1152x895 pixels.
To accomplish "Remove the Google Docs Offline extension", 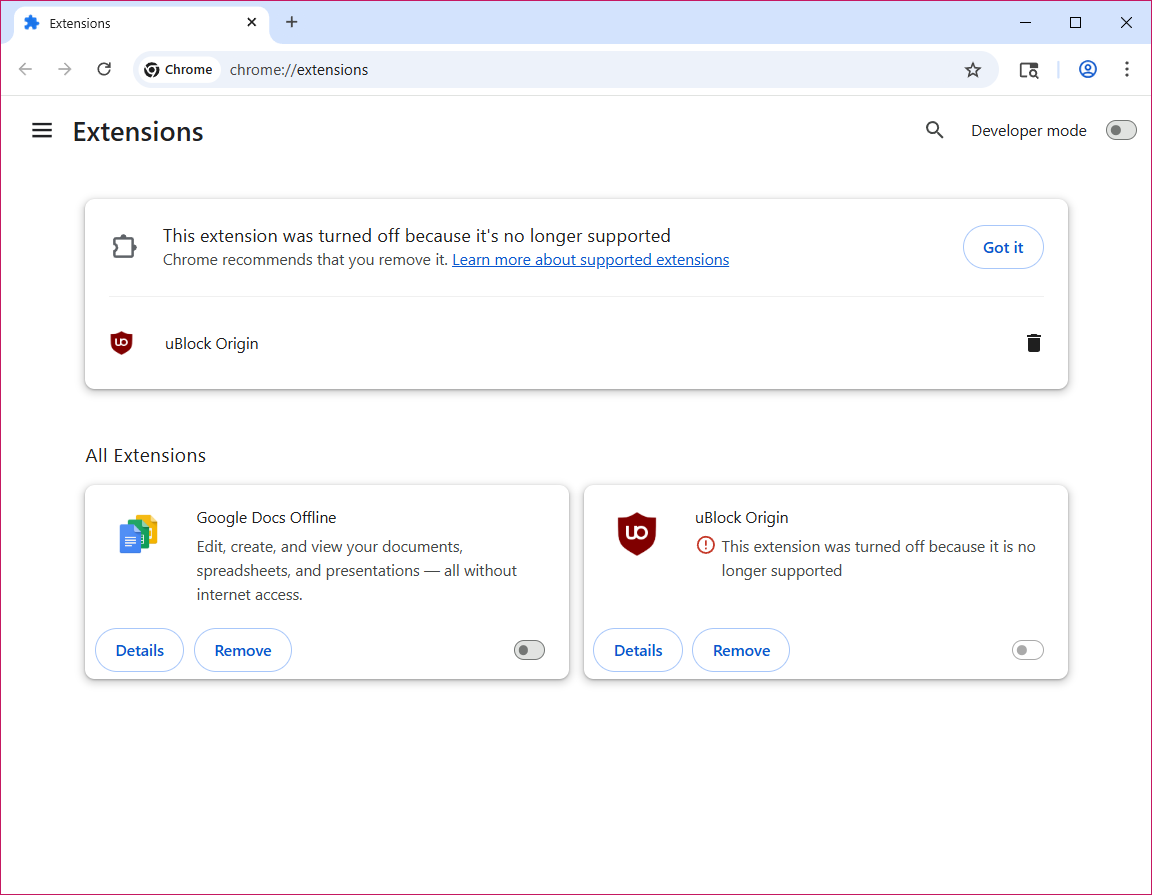I will pyautogui.click(x=242, y=650).
